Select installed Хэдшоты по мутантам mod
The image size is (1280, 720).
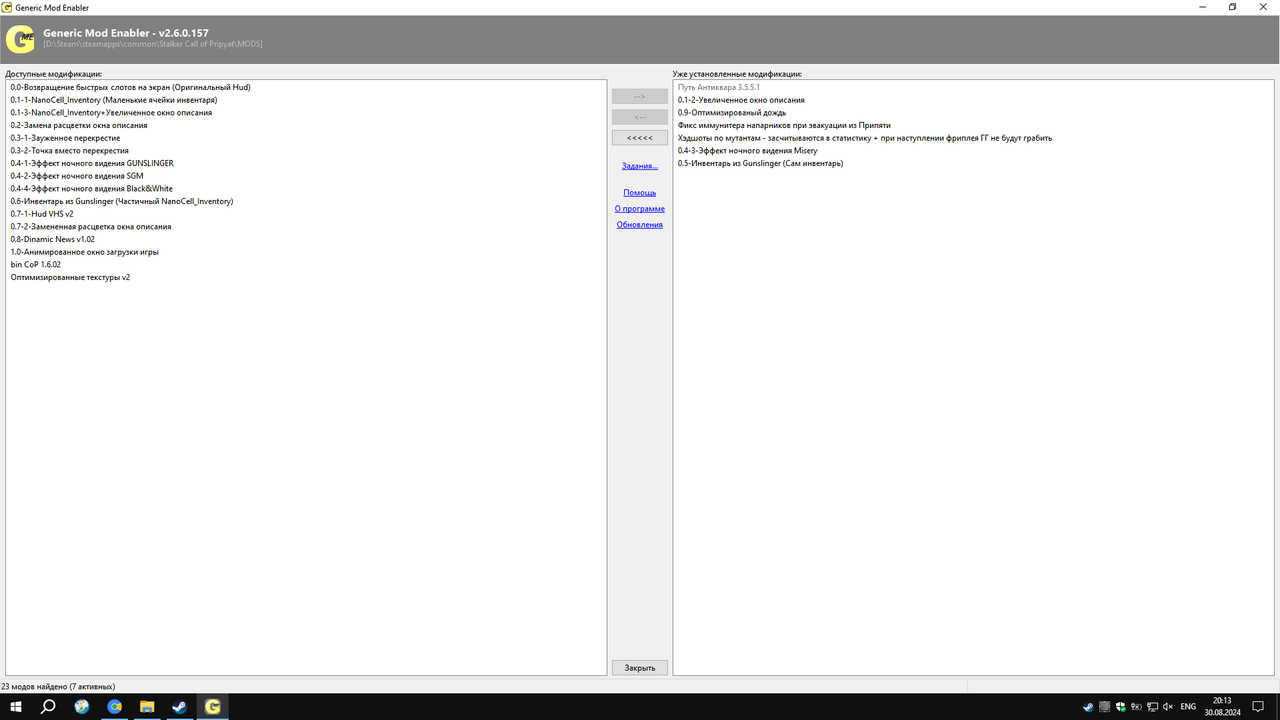click(865, 138)
